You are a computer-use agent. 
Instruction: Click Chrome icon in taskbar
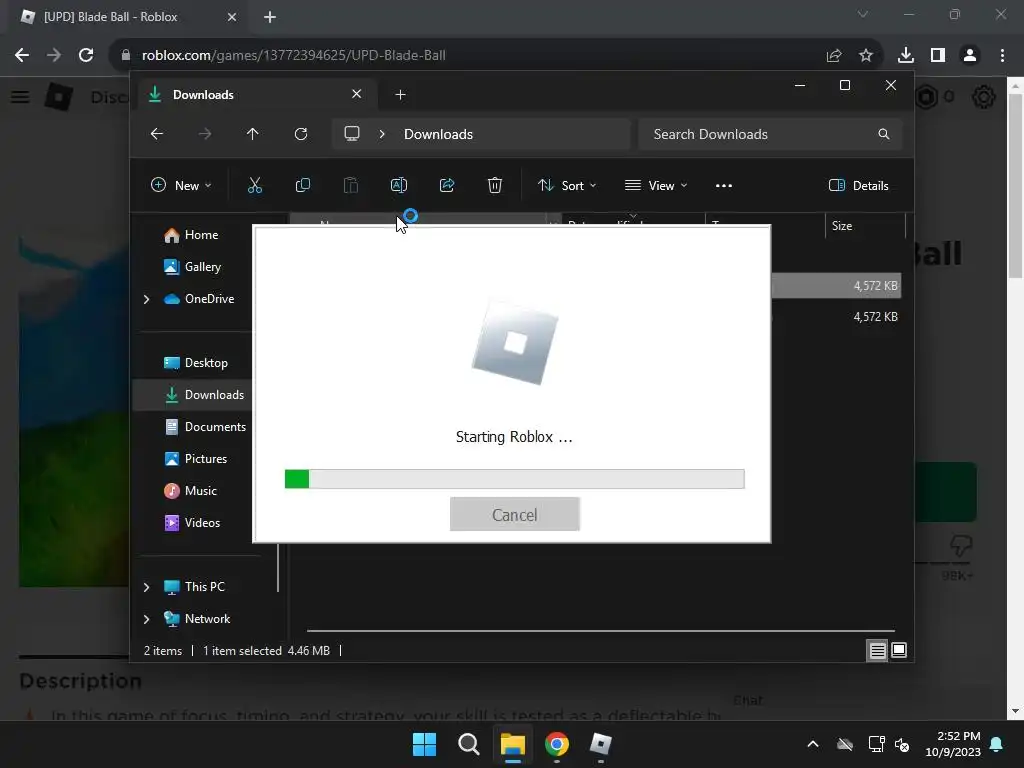coord(557,744)
